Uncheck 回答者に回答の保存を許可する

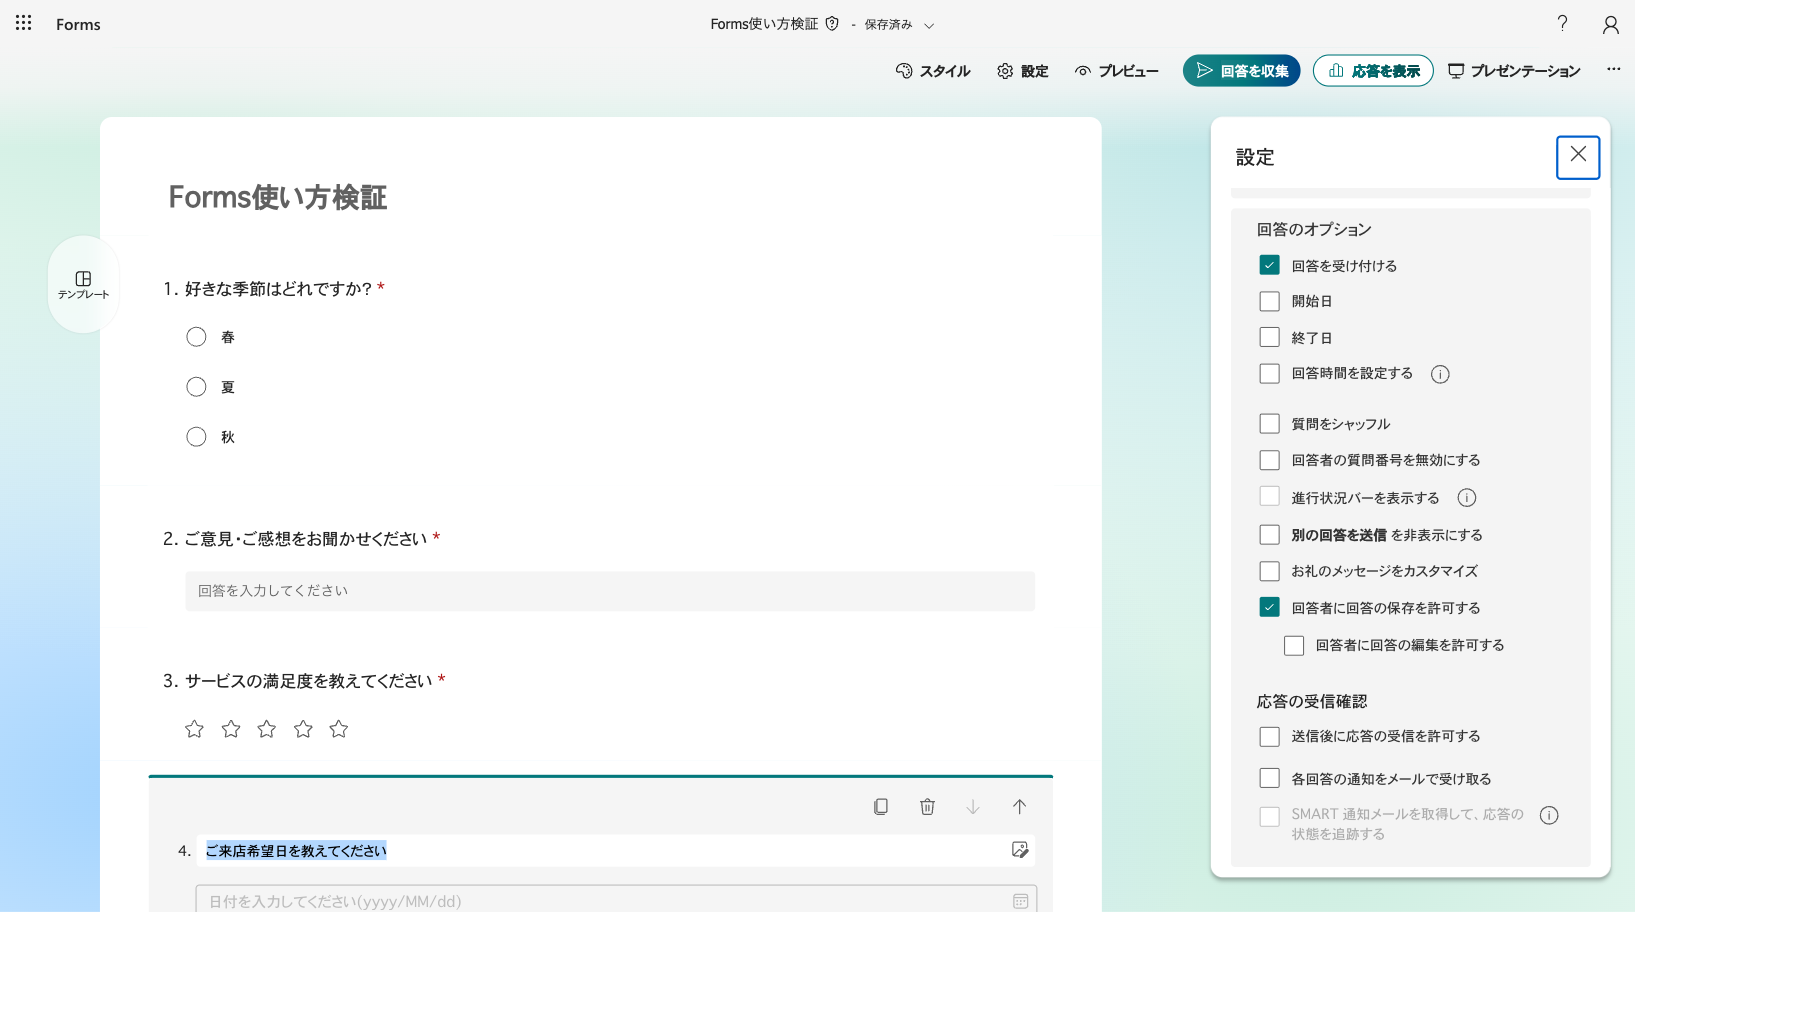pyautogui.click(x=1269, y=607)
